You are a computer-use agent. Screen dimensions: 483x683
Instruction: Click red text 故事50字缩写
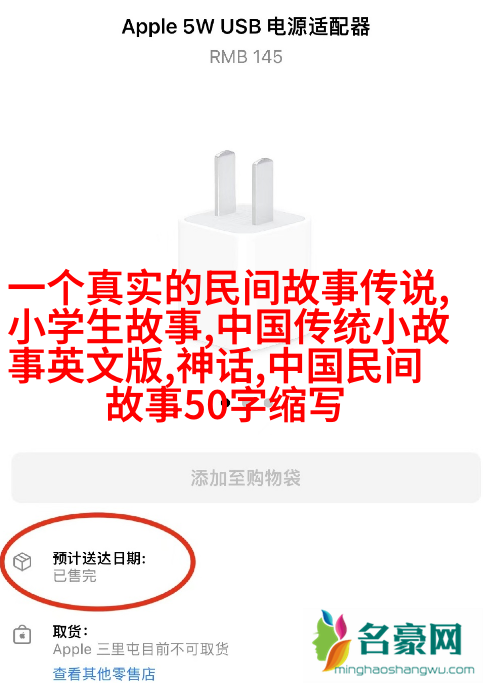click(x=225, y=404)
